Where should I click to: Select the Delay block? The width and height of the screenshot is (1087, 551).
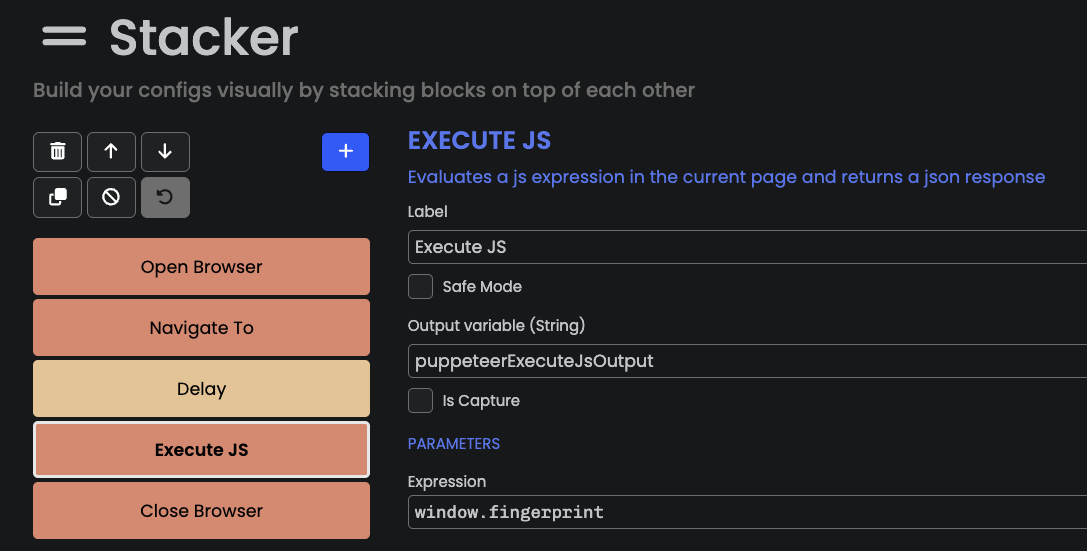[201, 389]
